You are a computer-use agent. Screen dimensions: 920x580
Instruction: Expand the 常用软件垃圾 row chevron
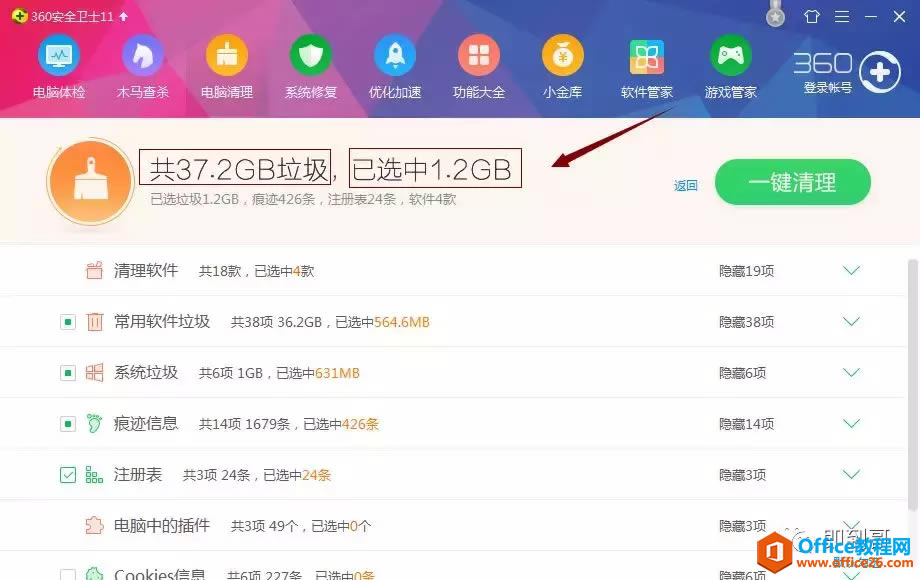click(851, 321)
